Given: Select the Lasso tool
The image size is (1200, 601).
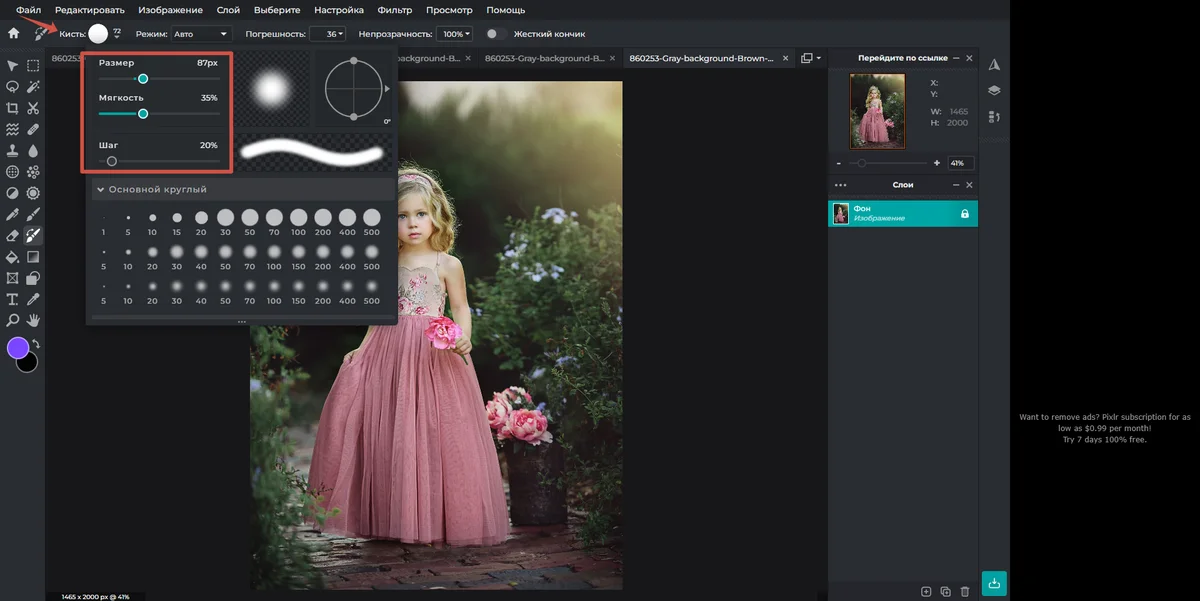Looking at the screenshot, I should click(13, 86).
